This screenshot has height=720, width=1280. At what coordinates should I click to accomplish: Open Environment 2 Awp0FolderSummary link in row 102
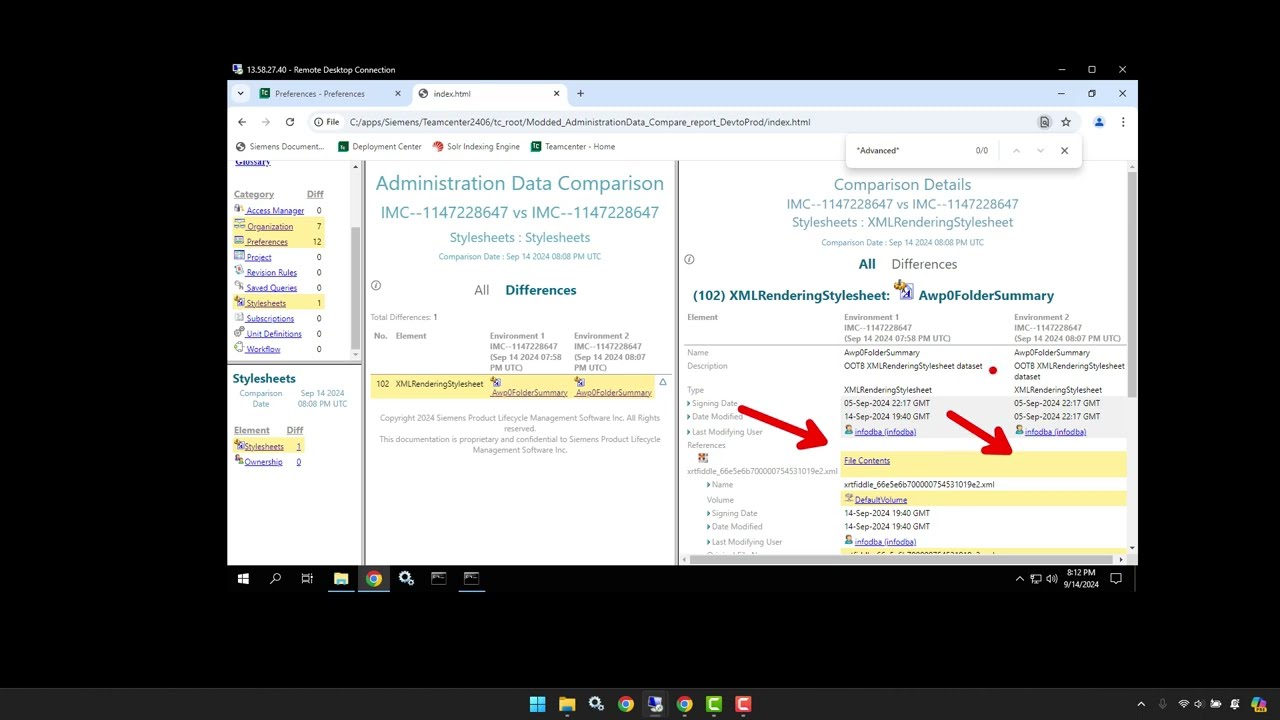(614, 393)
